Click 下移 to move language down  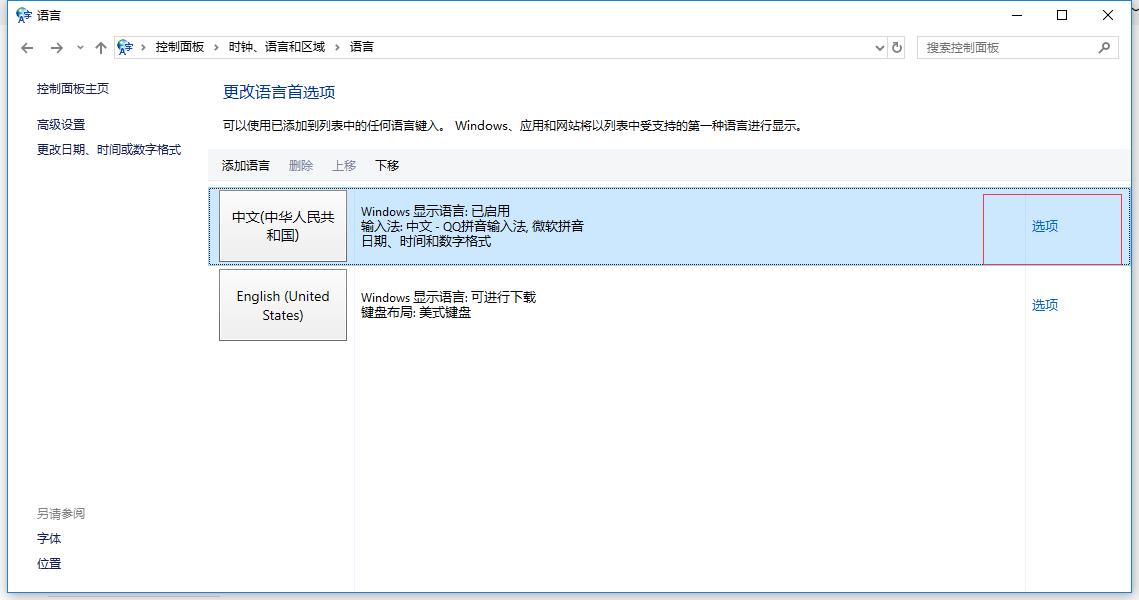point(386,164)
